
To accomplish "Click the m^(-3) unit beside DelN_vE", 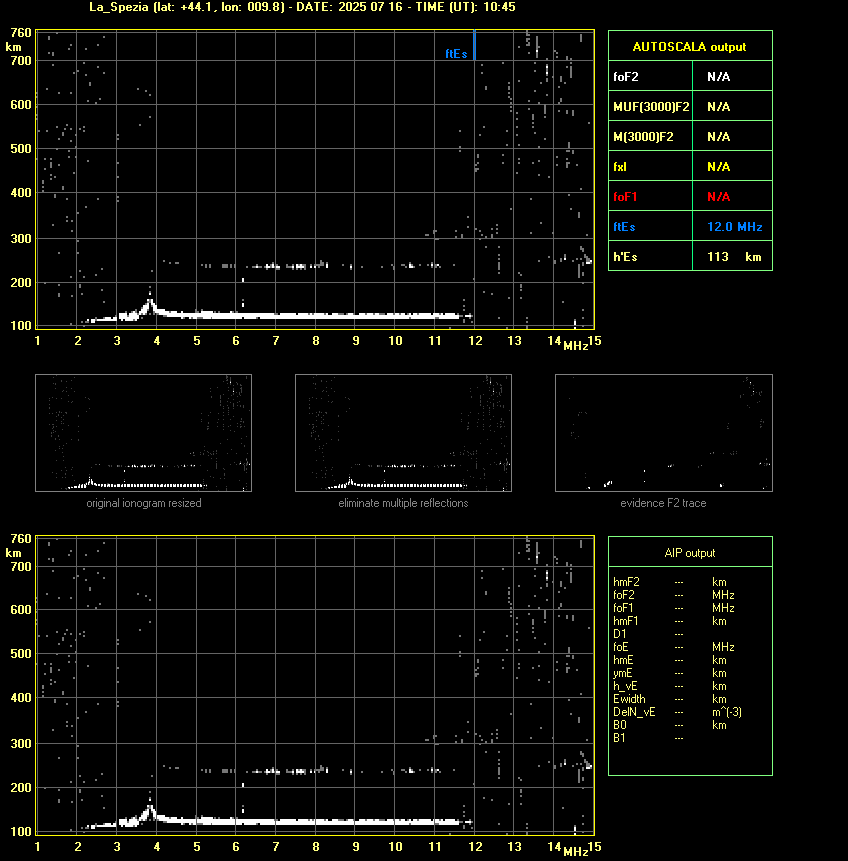I will pyautogui.click(x=727, y=712).
